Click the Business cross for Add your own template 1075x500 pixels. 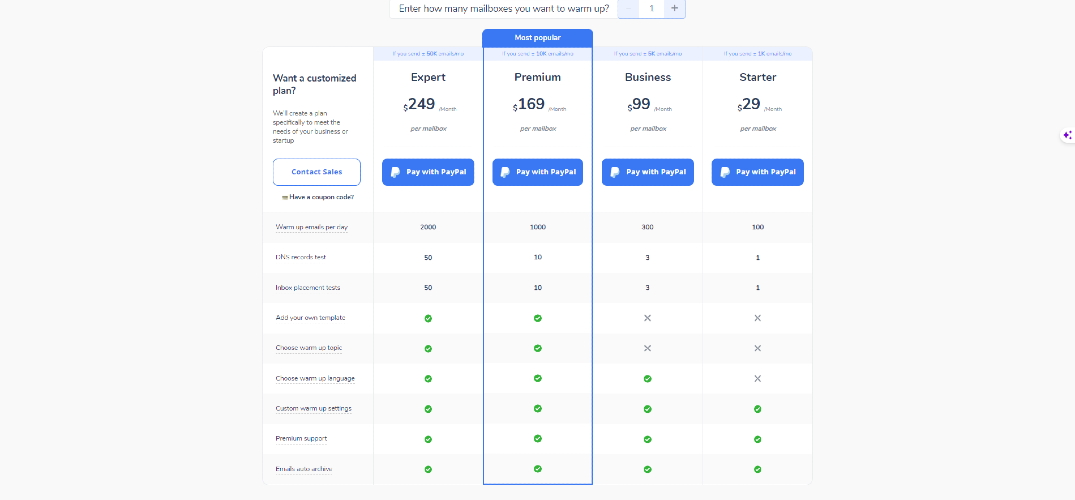(x=647, y=318)
